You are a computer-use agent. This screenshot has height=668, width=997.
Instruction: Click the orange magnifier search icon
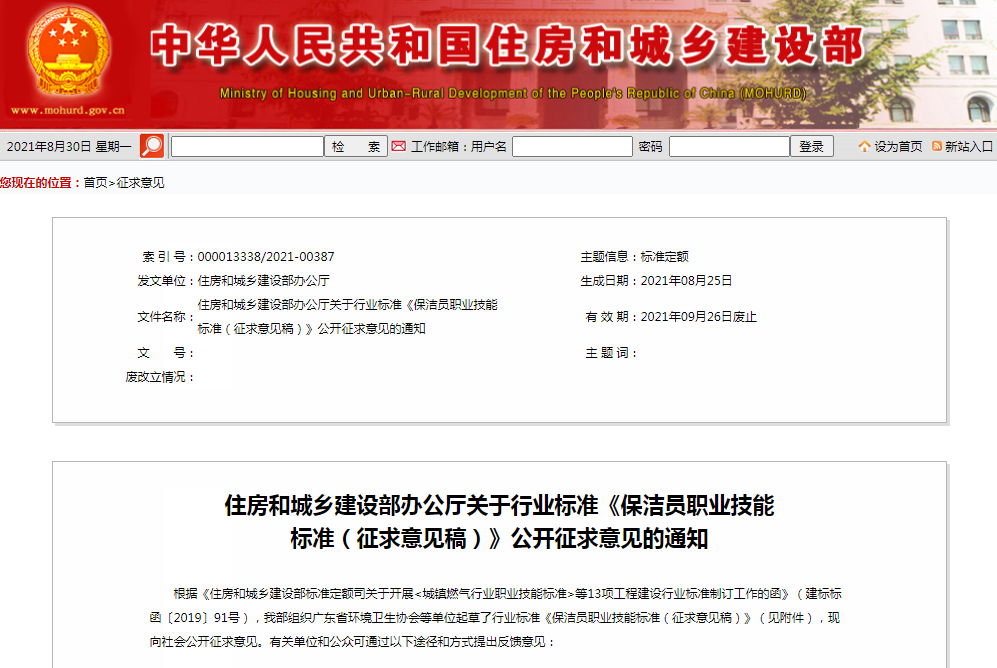coord(152,146)
